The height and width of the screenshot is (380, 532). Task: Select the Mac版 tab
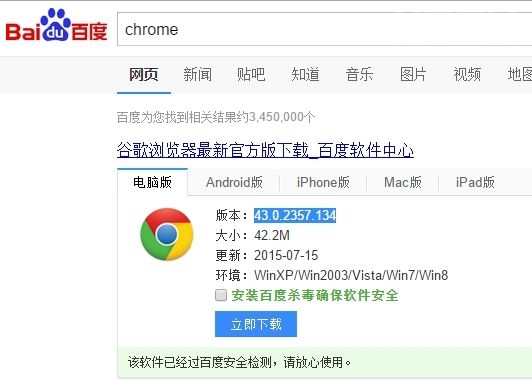click(x=403, y=182)
